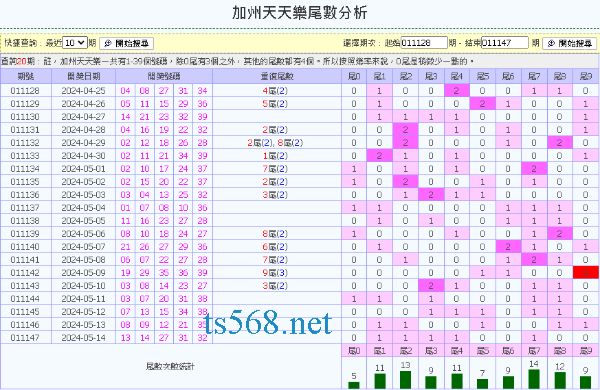Viewport: 600px width, 390px height.
Task: Select period number 011135
Action: click(x=25, y=182)
